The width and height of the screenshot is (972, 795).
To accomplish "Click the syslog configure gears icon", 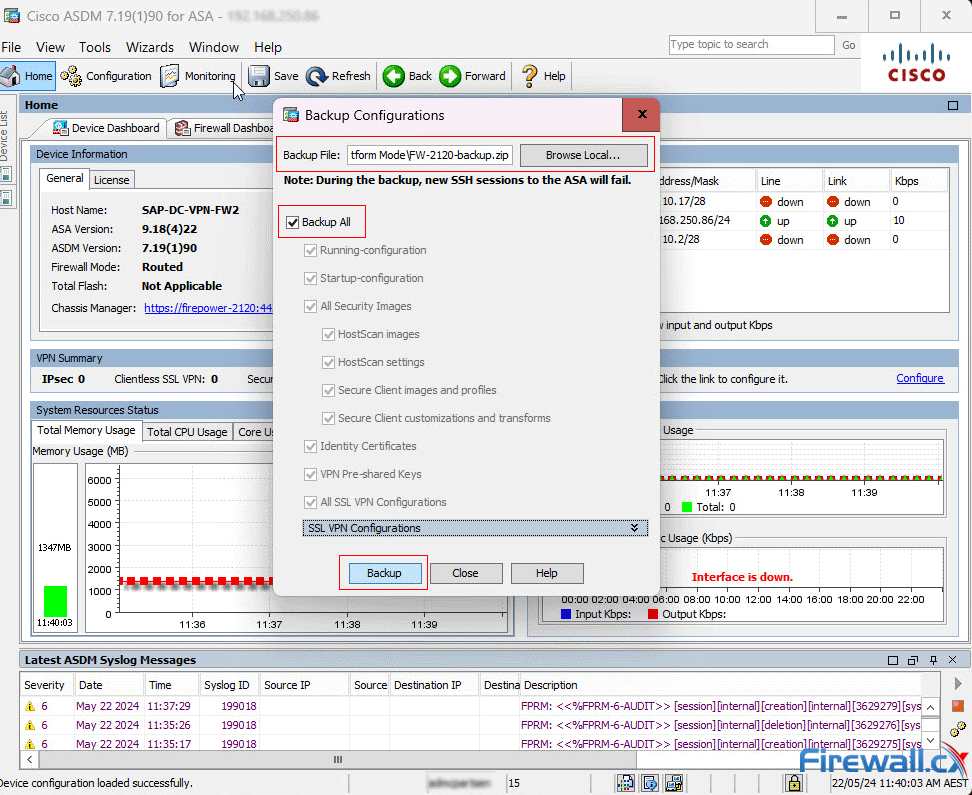I will click(x=958, y=728).
